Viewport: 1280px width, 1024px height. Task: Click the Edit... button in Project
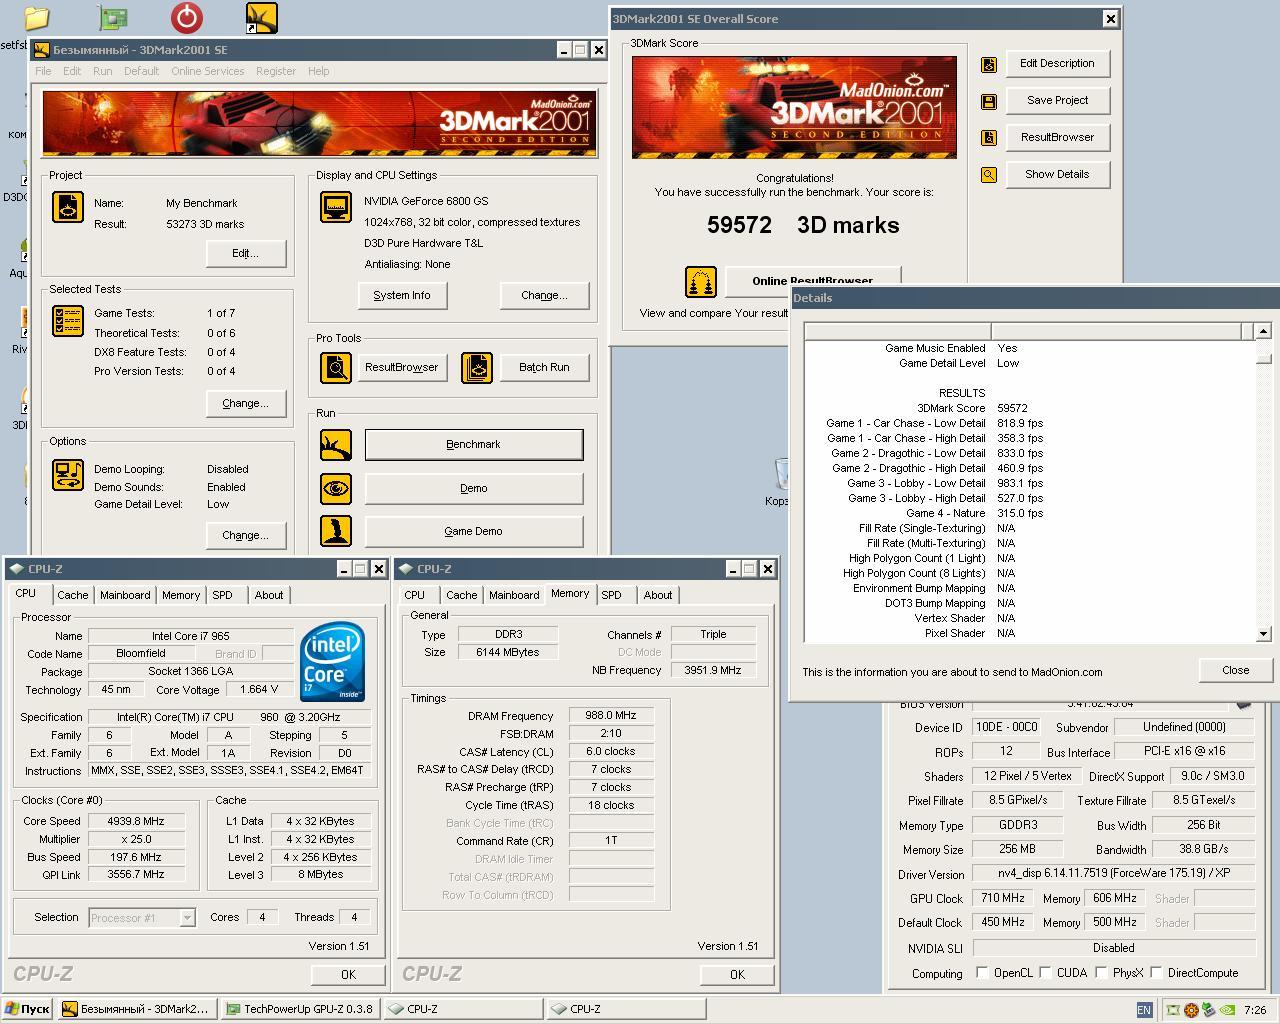[245, 253]
